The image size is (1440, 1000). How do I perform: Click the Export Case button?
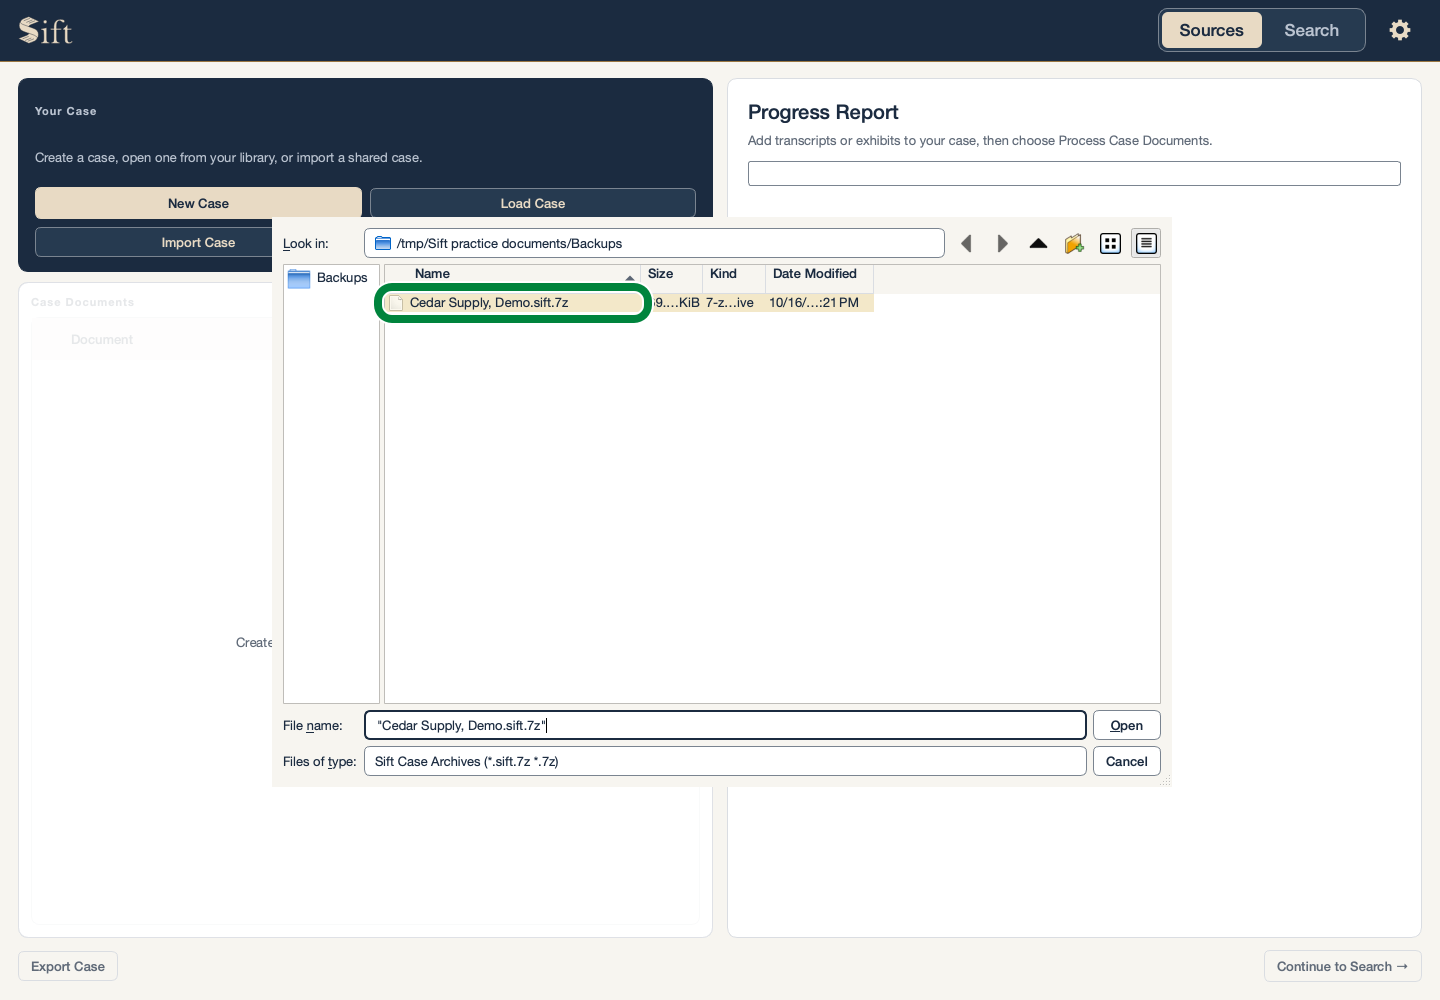click(x=68, y=966)
